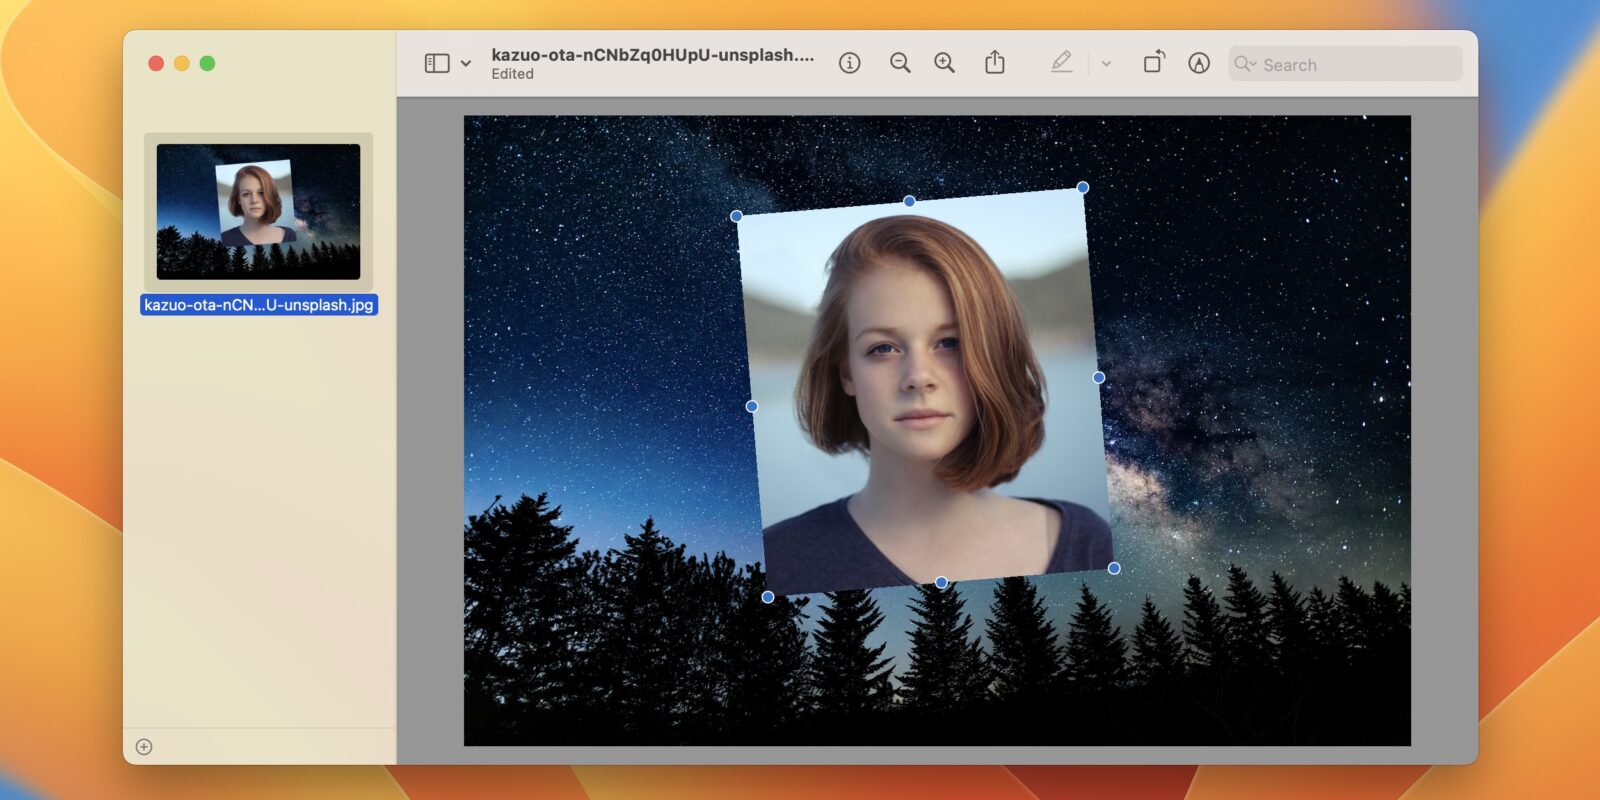Click the Highlight pen icon
Screen dimensions: 1600x800
[1061, 63]
